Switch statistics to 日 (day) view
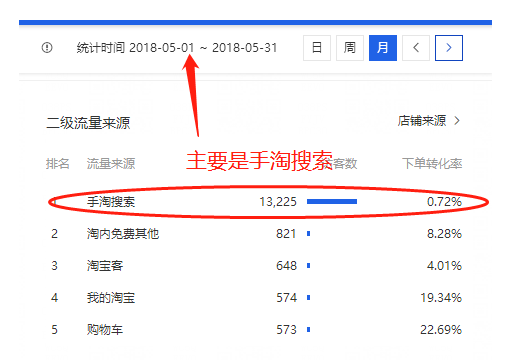This screenshot has width=507, height=360. [x=317, y=48]
